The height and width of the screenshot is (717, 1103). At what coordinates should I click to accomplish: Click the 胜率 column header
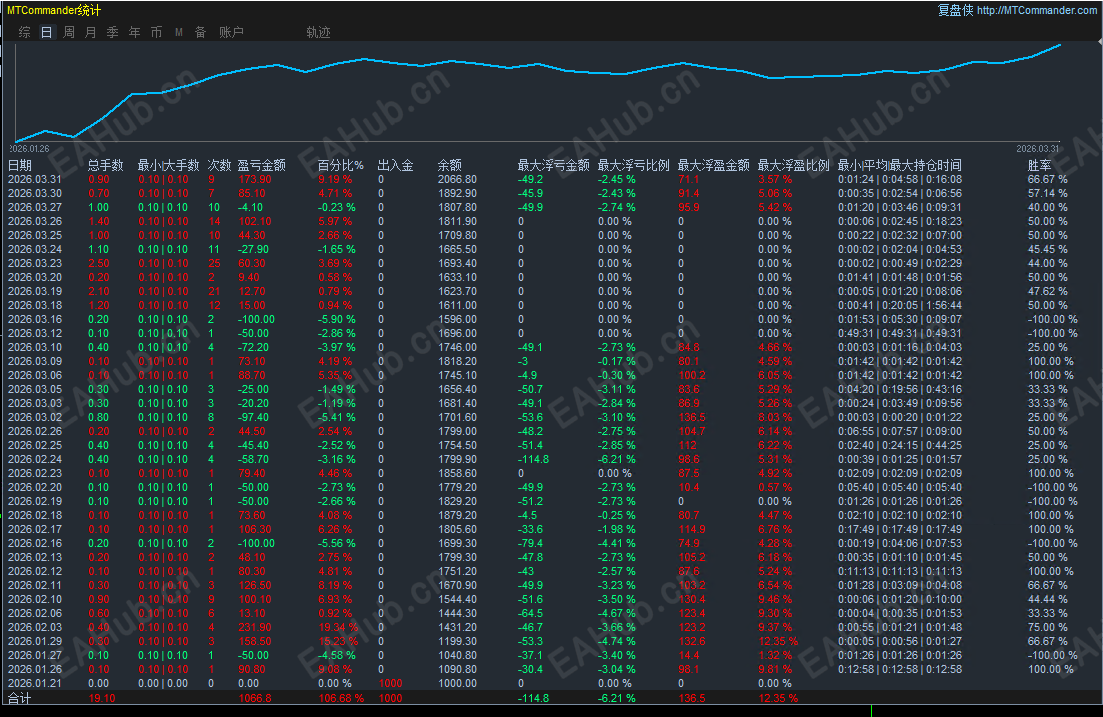(1040, 165)
